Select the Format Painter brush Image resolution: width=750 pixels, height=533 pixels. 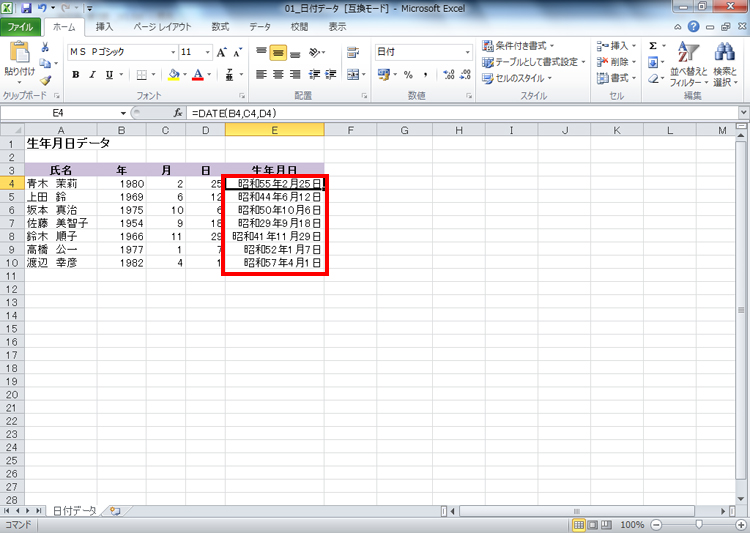pos(45,80)
